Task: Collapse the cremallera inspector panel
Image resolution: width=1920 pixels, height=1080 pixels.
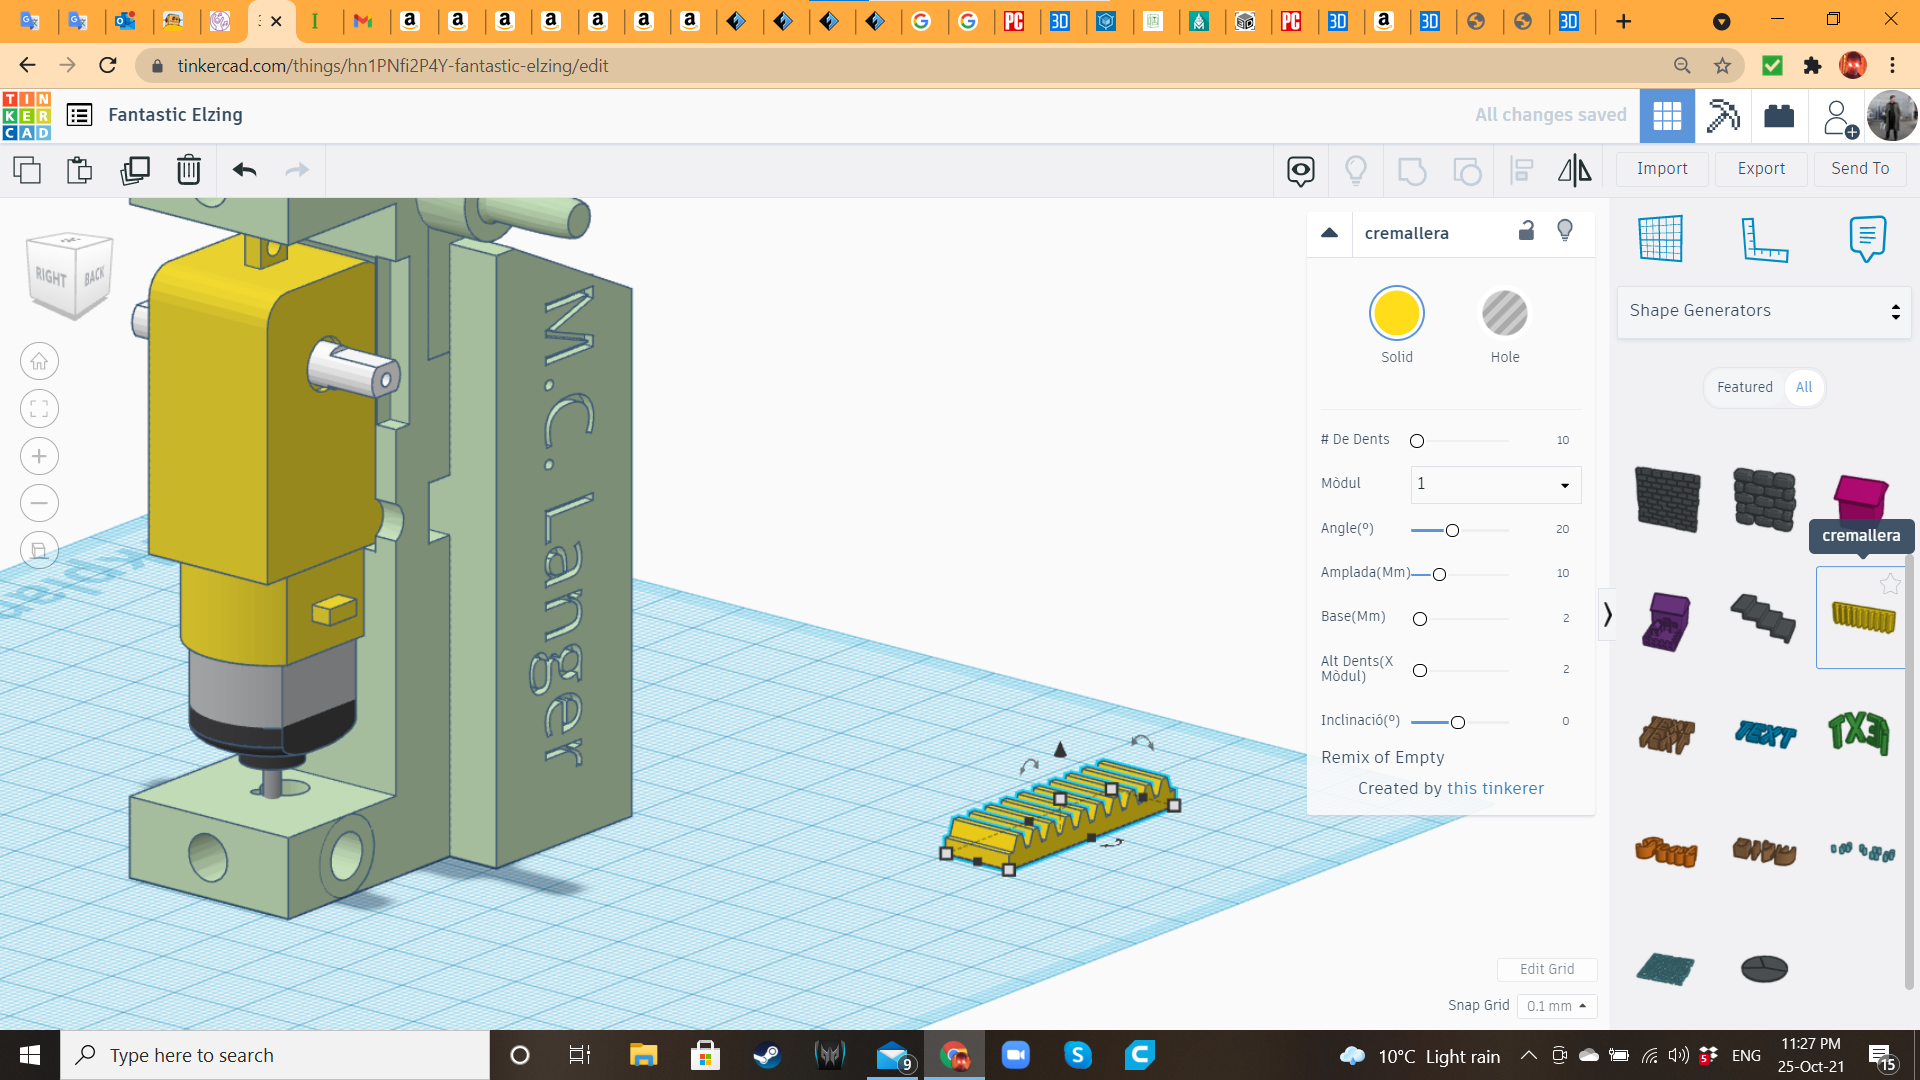Action: (1330, 232)
